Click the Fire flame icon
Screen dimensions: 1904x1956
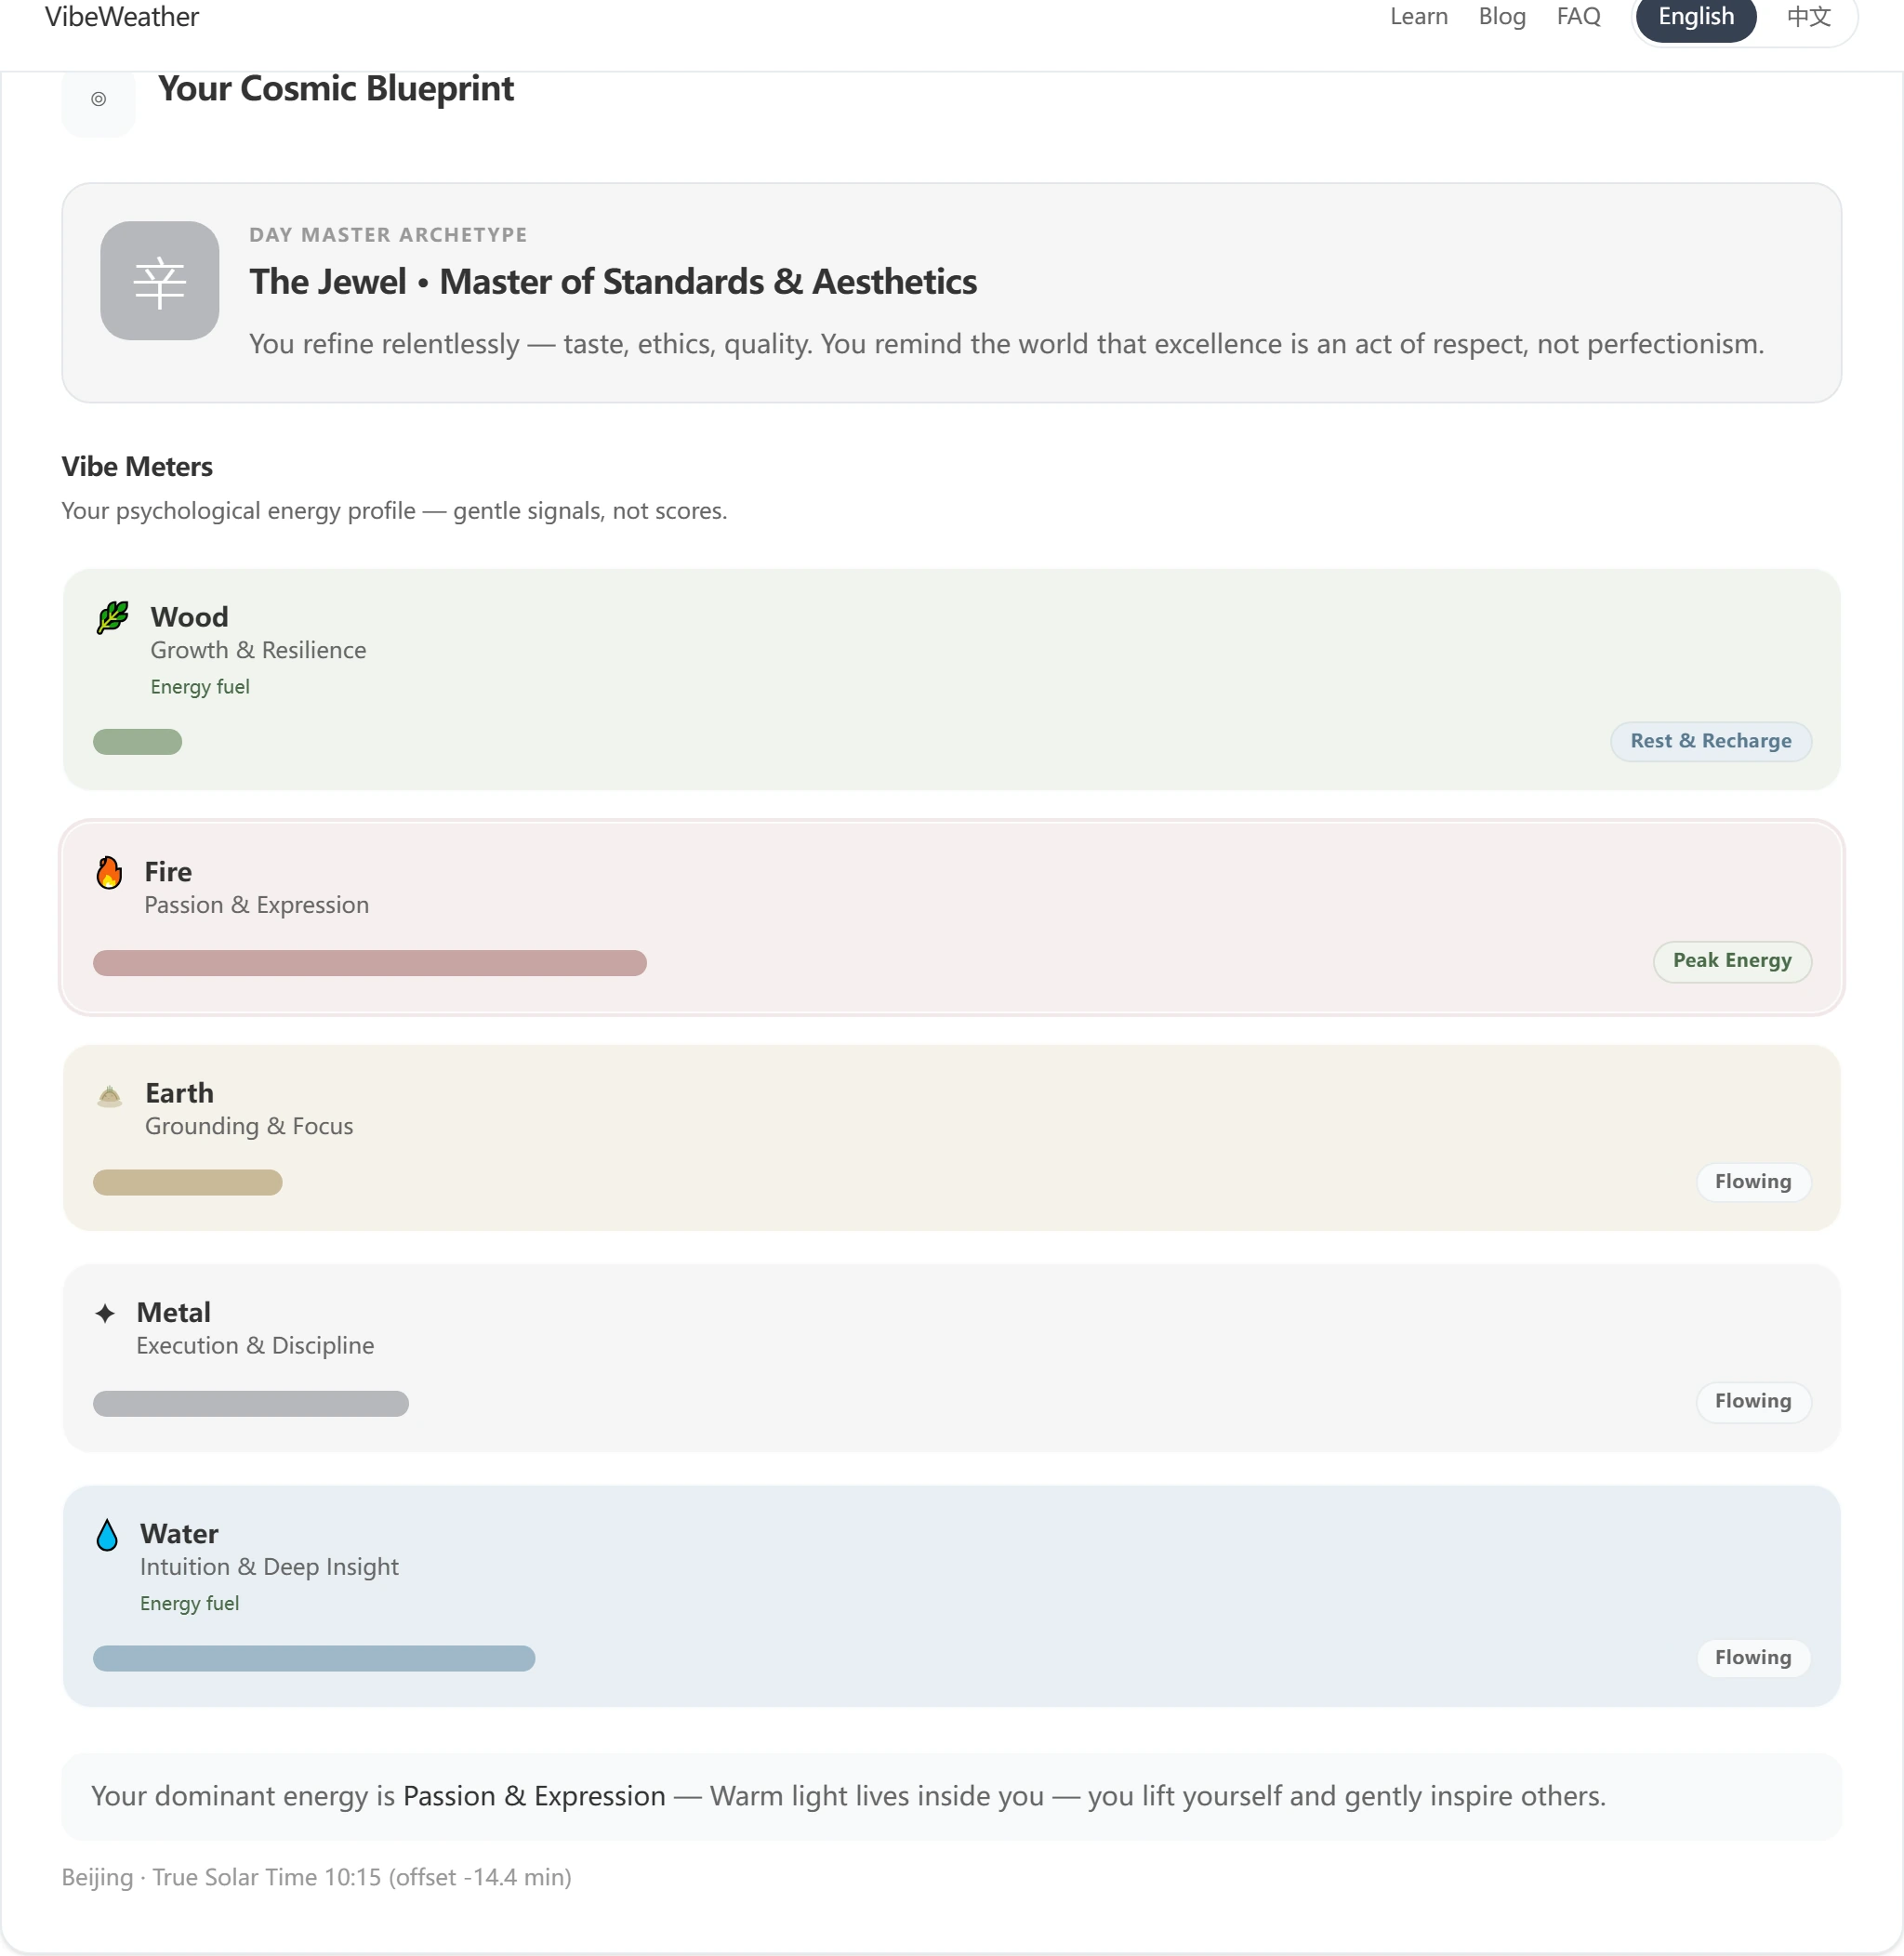[x=109, y=872]
